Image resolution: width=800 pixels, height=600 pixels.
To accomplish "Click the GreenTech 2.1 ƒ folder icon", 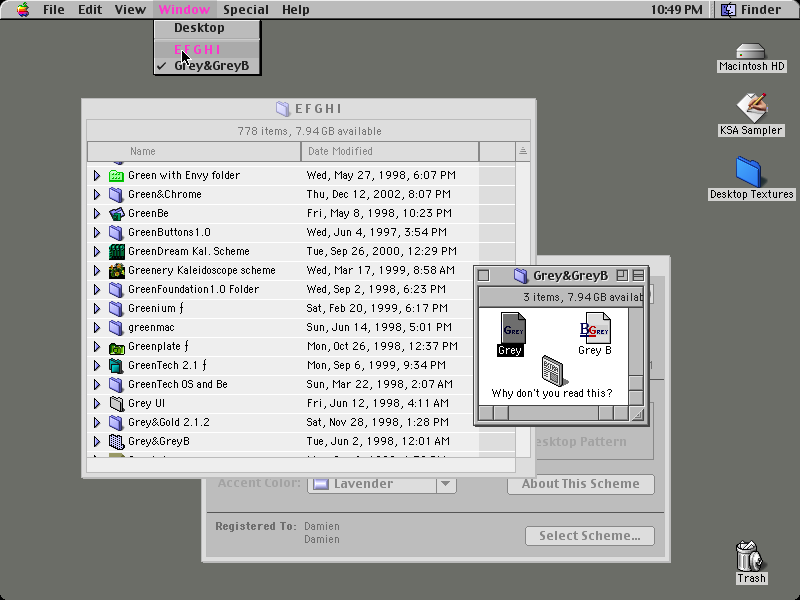I will 116,366.
